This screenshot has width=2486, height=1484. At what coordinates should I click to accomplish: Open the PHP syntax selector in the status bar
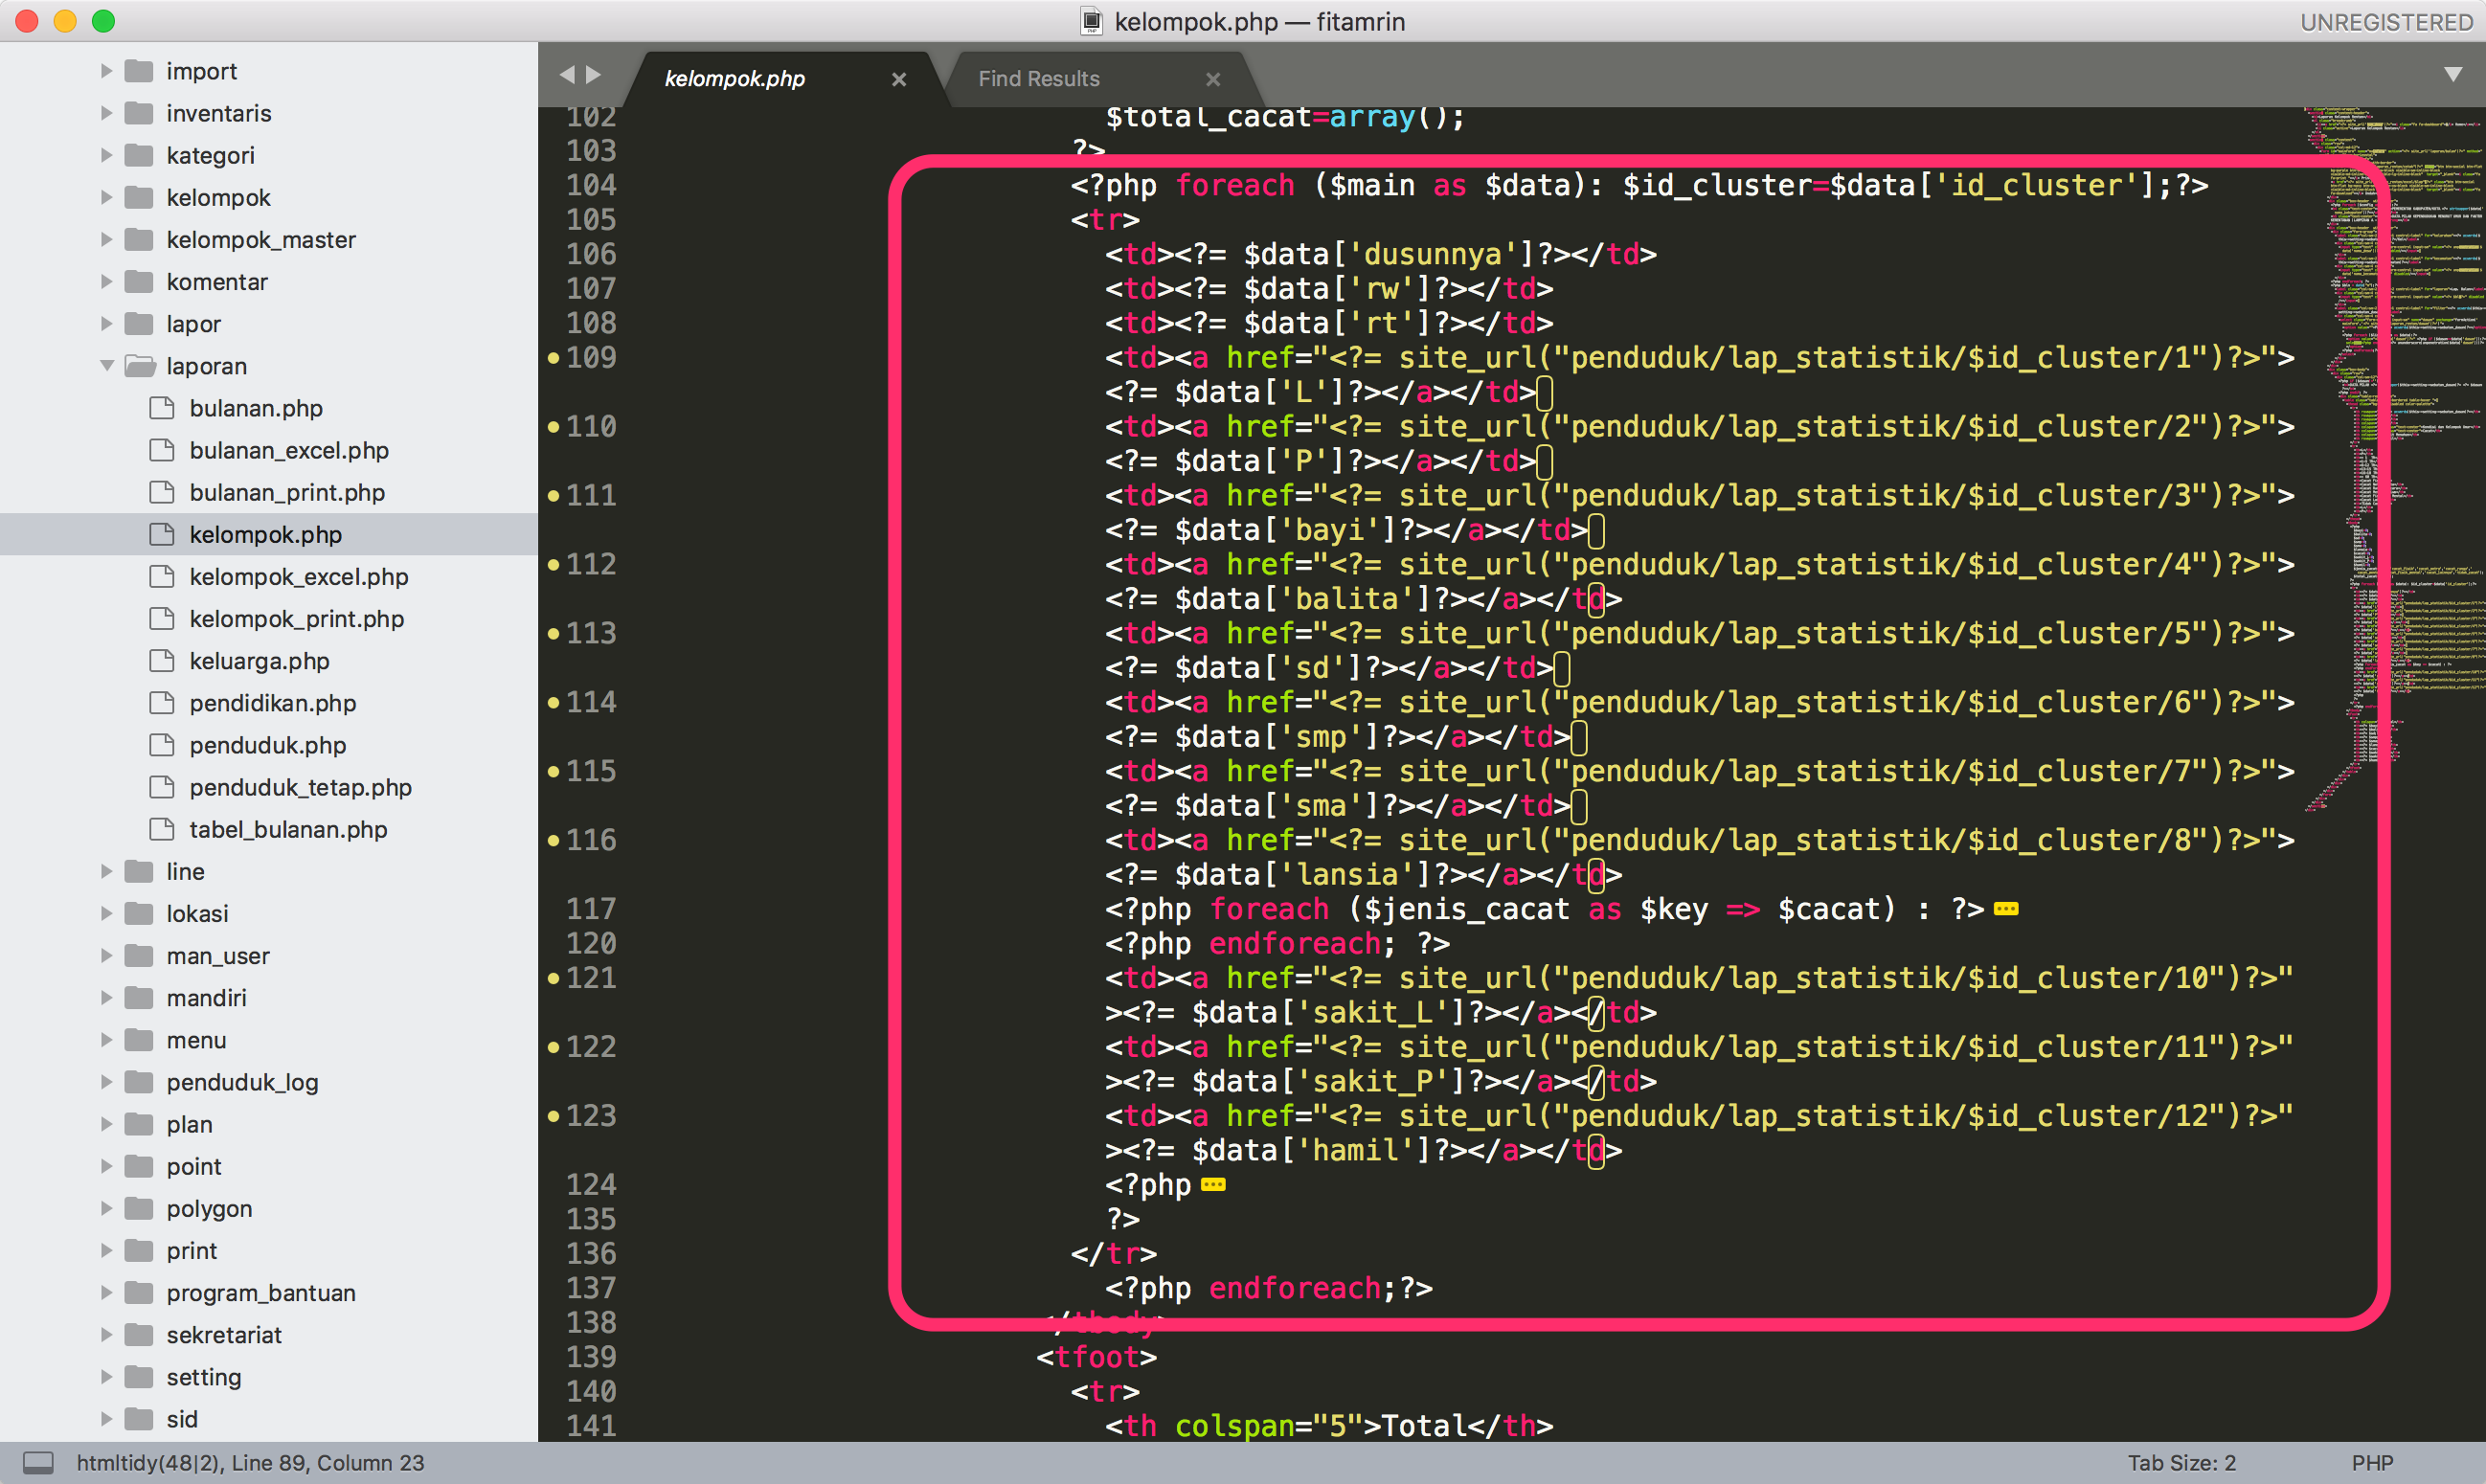click(2372, 1461)
